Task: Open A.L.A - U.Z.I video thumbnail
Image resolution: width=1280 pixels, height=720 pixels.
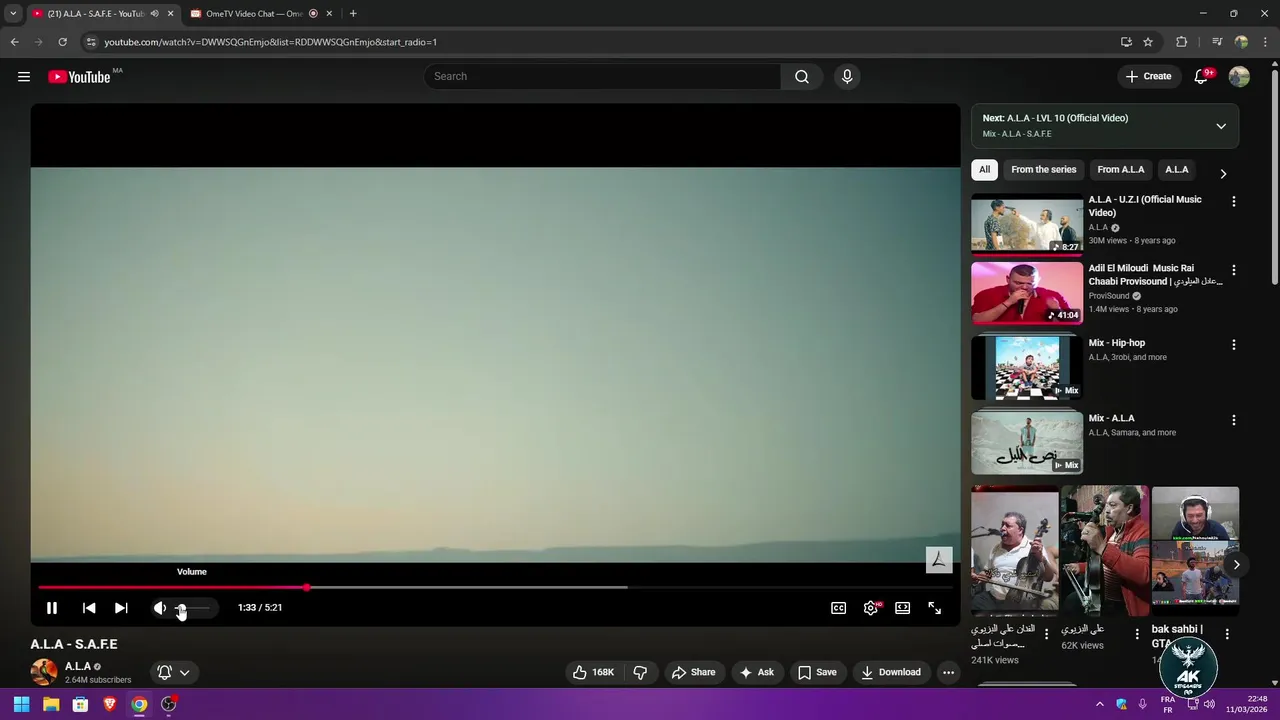Action: click(x=1027, y=224)
